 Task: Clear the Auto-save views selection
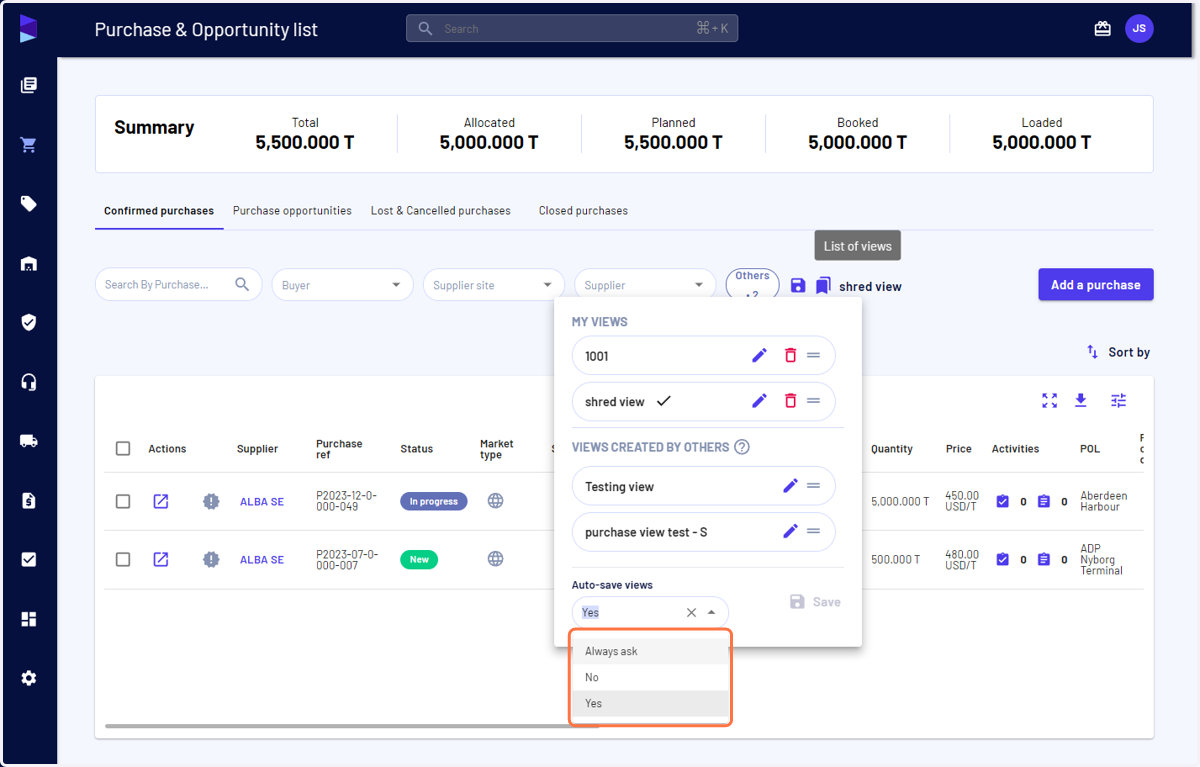coord(691,612)
